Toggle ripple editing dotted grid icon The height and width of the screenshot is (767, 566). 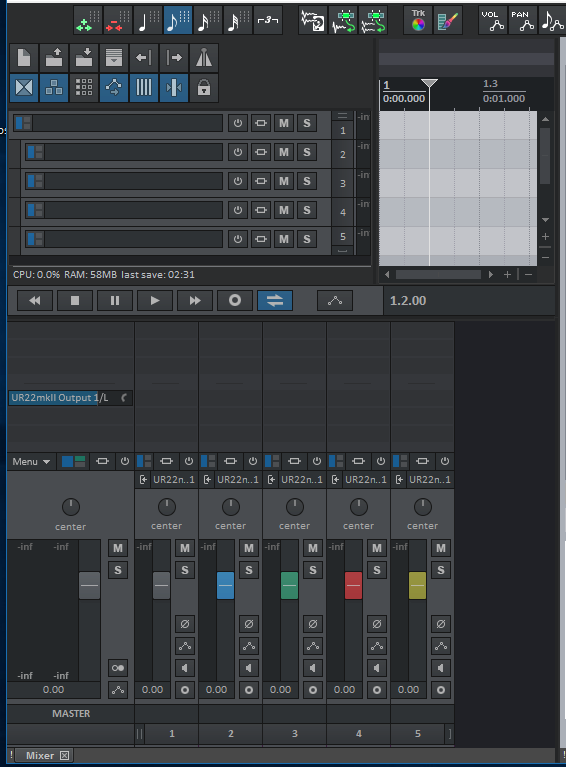click(x=84, y=88)
